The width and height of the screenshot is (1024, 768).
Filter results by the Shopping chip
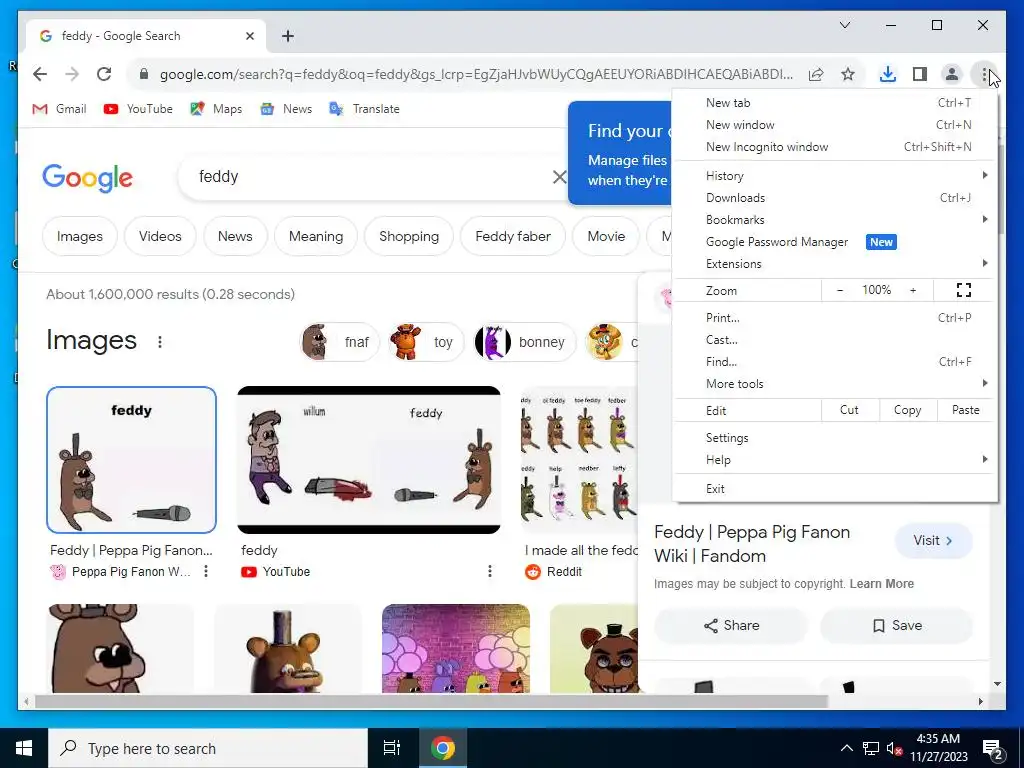coord(409,236)
